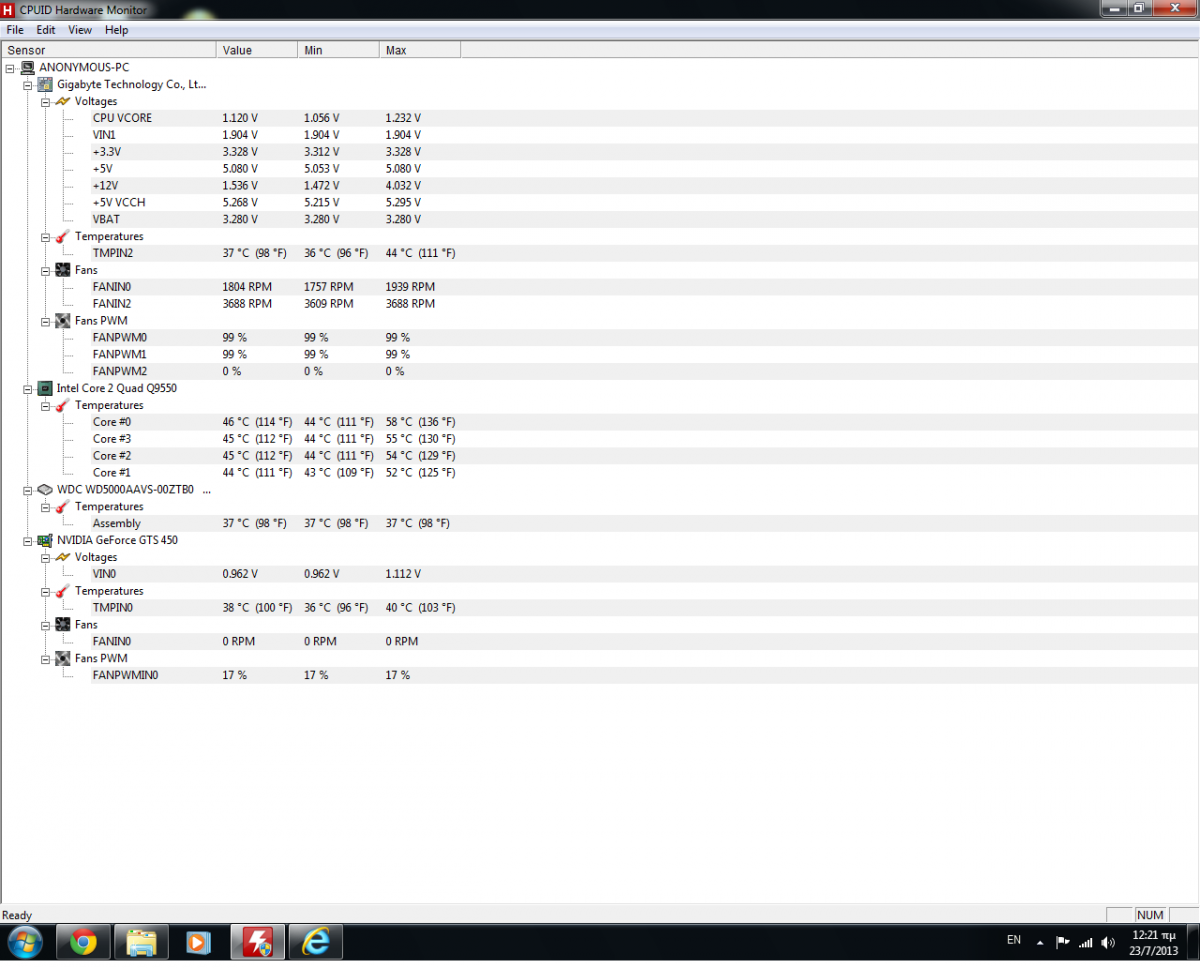Open Windows Media Player from the taskbar
The width and height of the screenshot is (1200, 968).
point(199,942)
